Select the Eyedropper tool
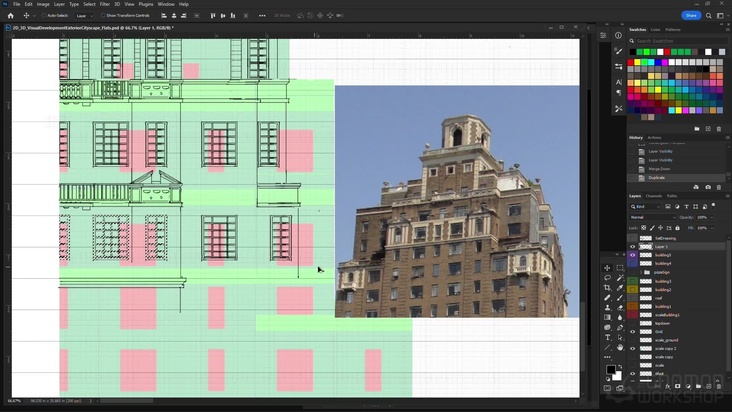The image size is (732, 412). tap(620, 288)
